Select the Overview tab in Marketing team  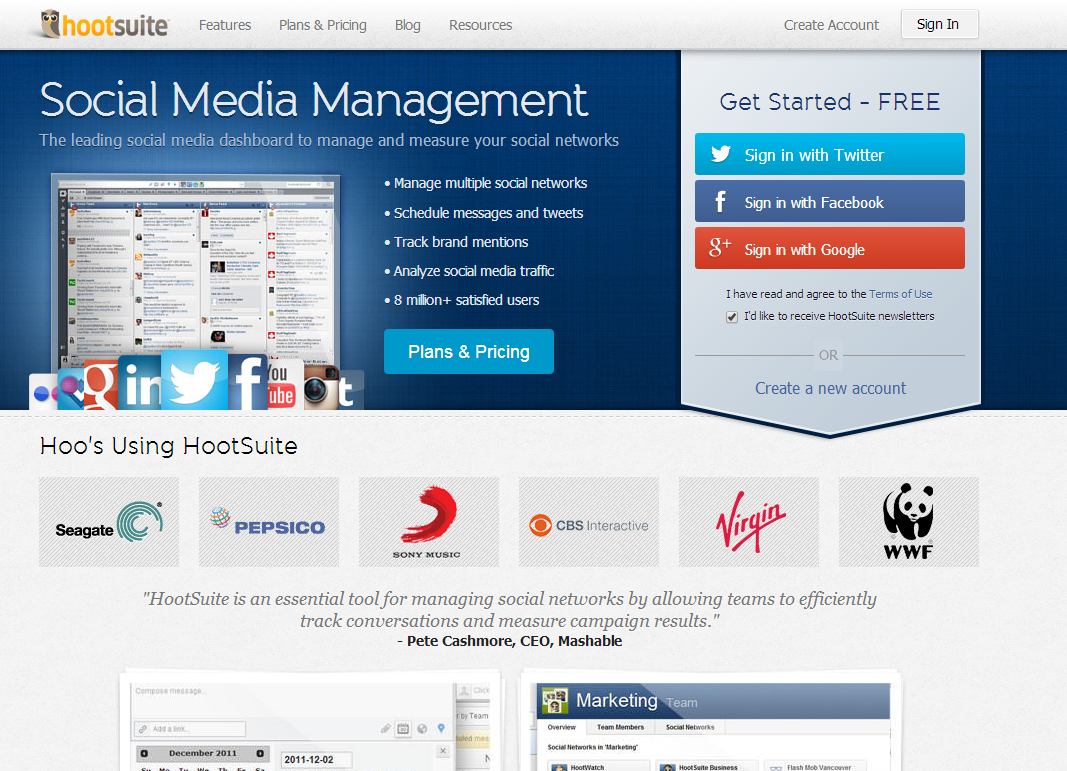point(562,727)
